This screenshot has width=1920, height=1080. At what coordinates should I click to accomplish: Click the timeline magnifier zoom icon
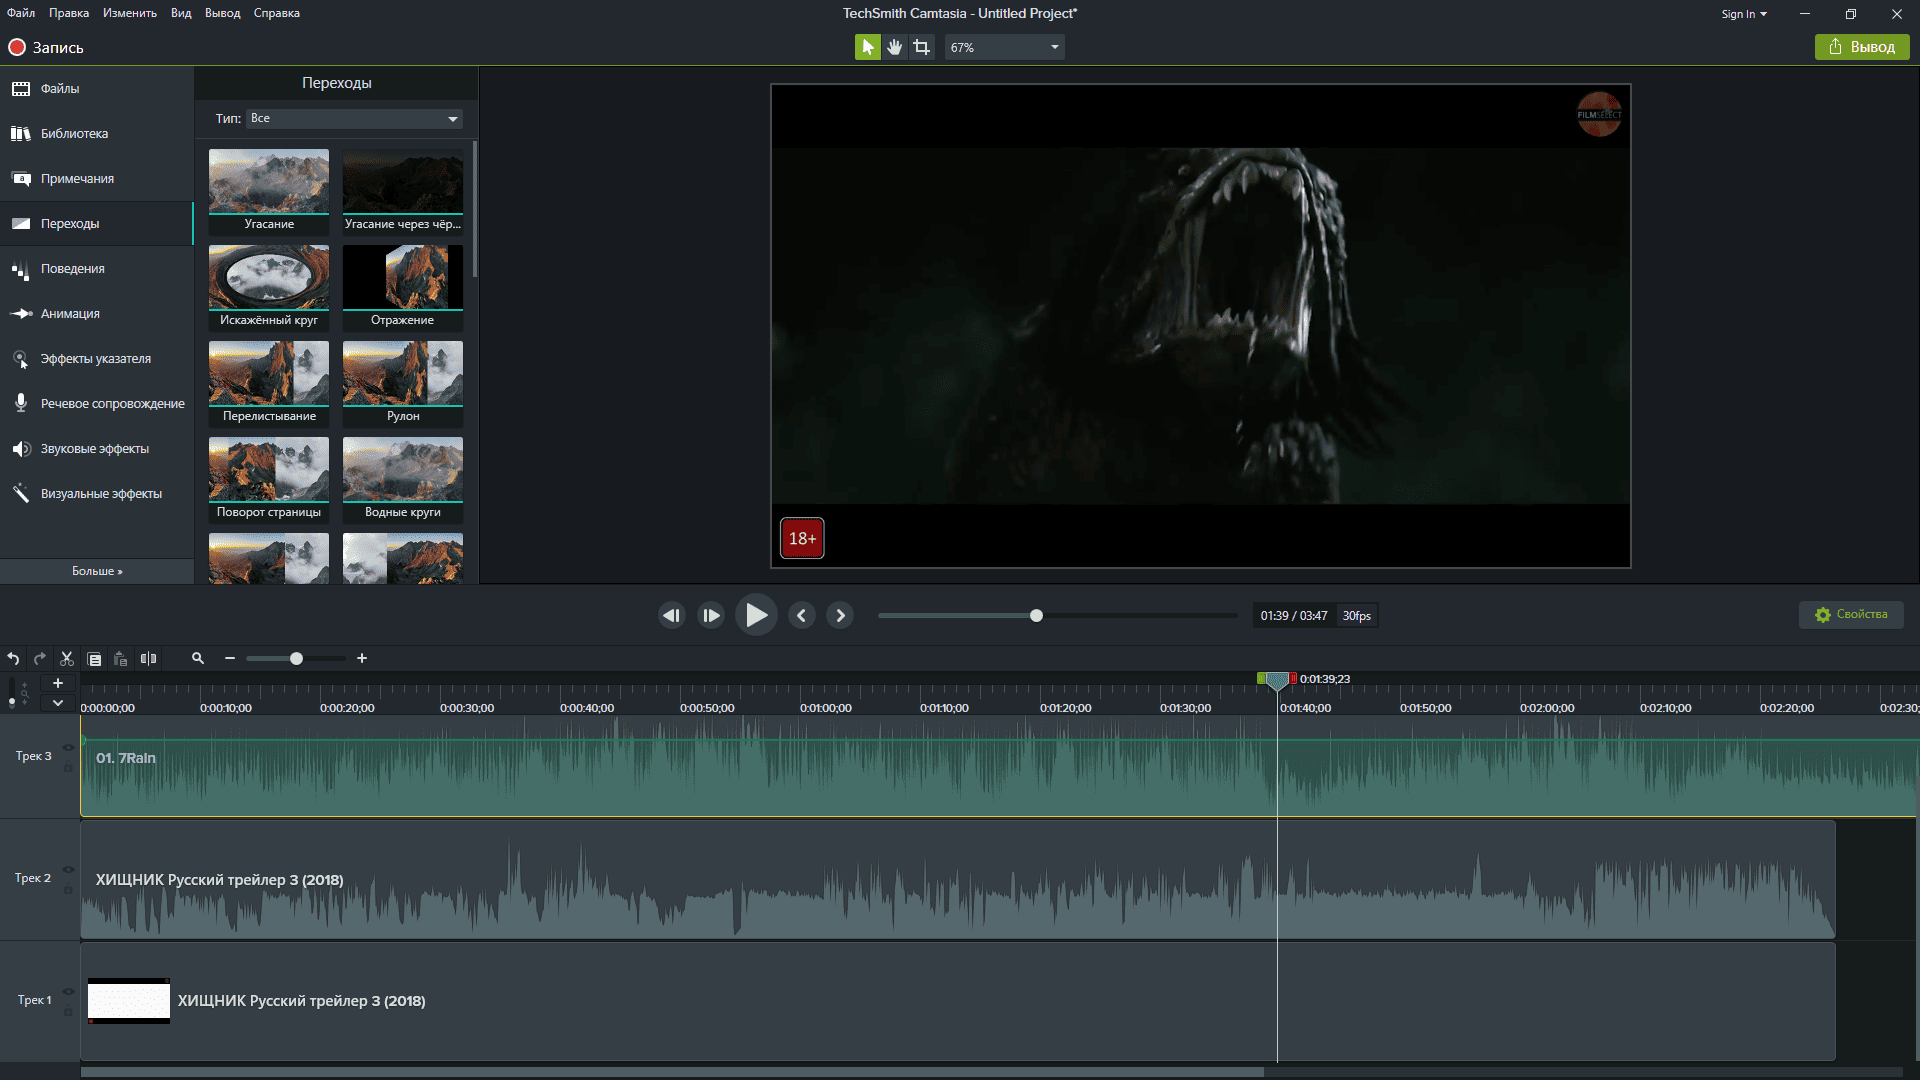pyautogui.click(x=198, y=658)
